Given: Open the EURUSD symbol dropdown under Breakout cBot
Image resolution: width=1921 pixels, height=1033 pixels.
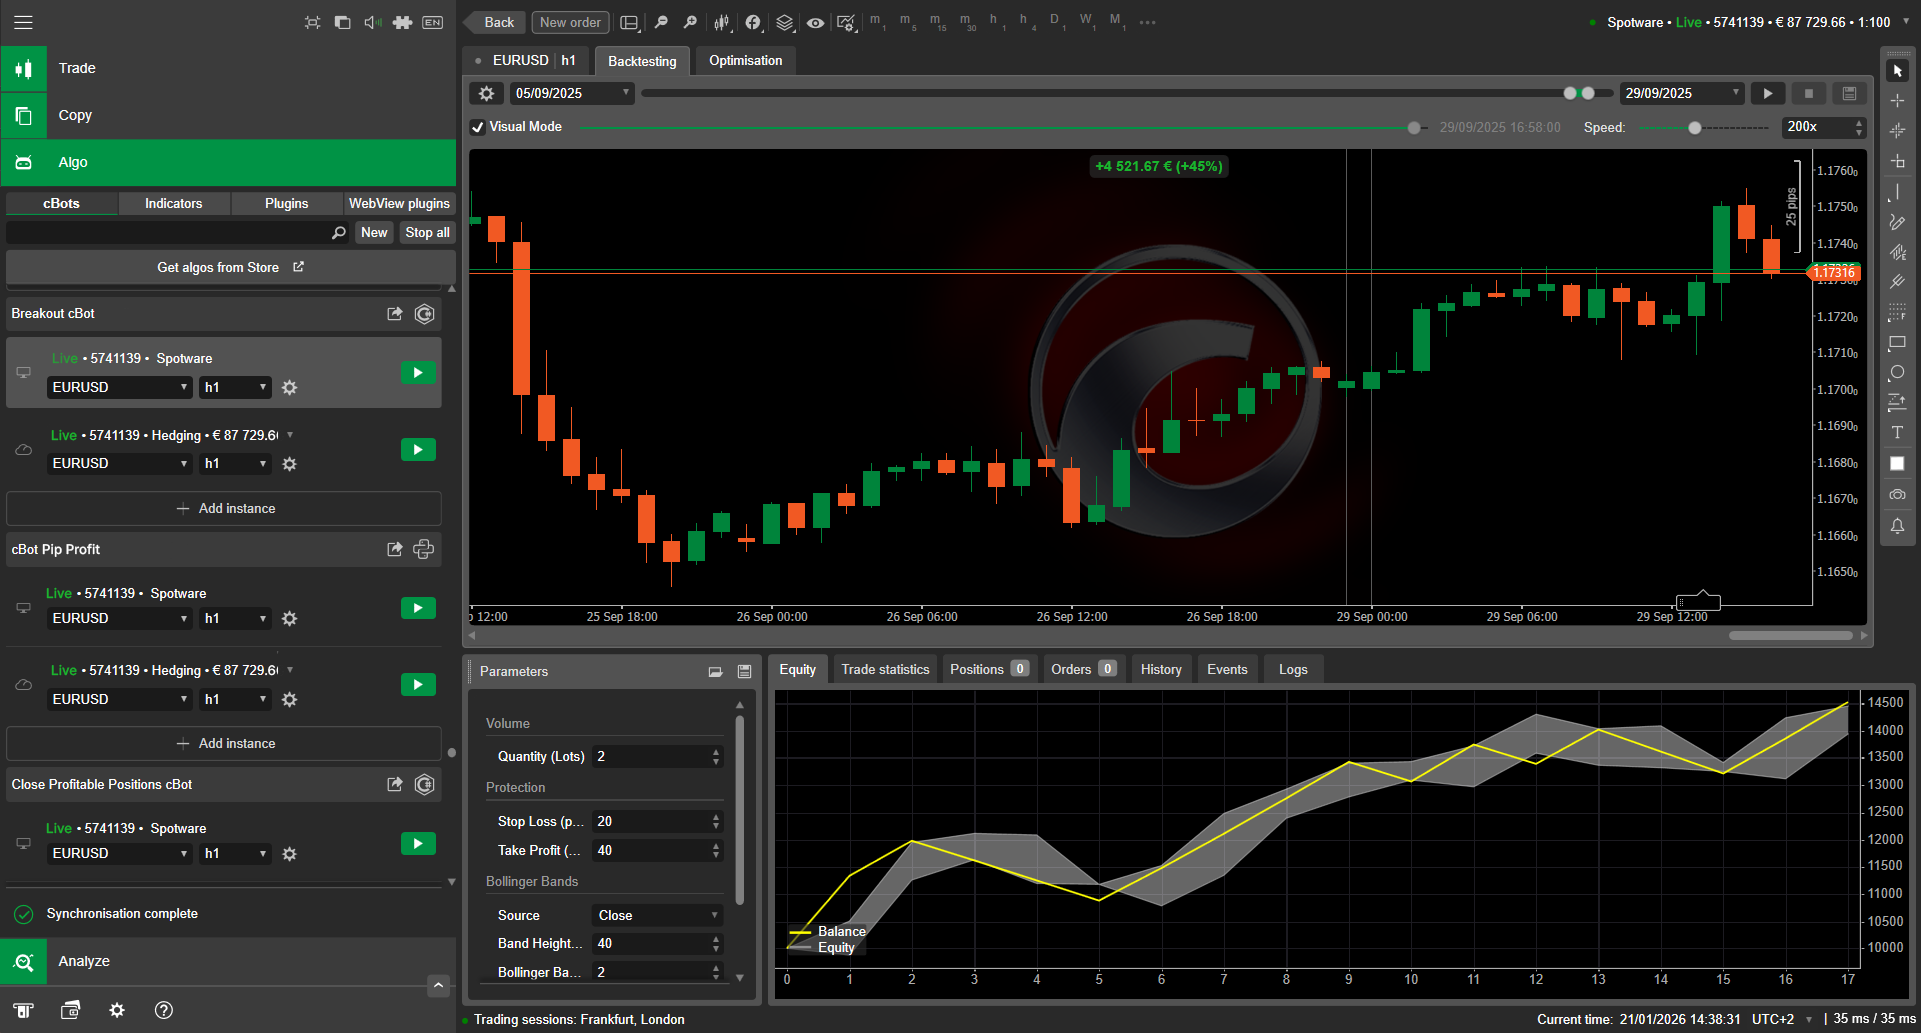Looking at the screenshot, I should point(119,387).
